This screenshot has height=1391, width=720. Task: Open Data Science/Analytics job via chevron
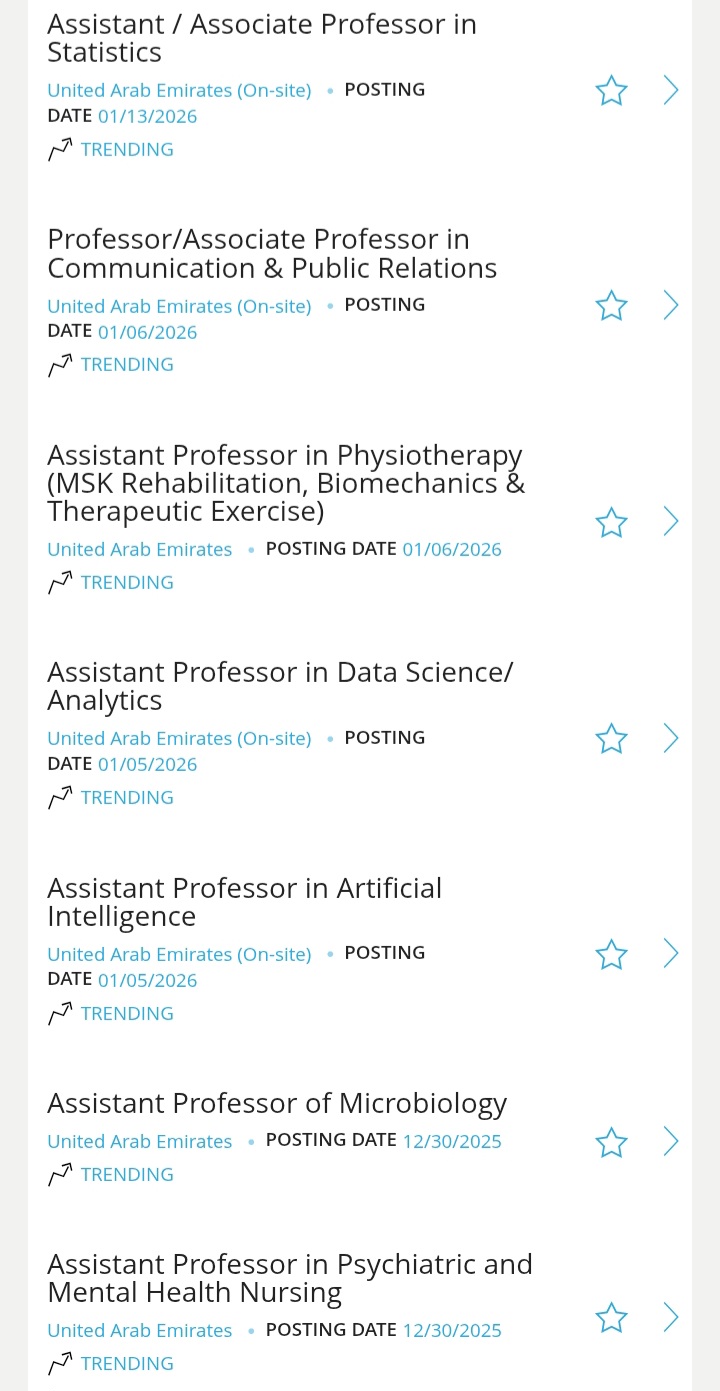[671, 738]
